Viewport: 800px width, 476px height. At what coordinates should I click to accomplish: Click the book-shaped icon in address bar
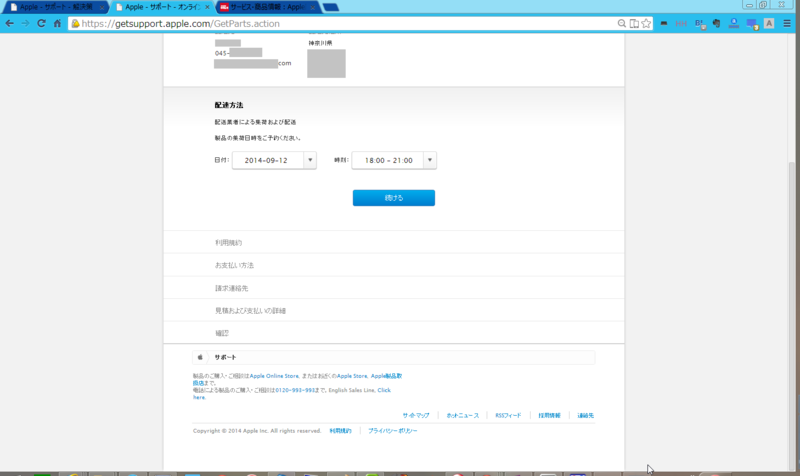coord(634,23)
